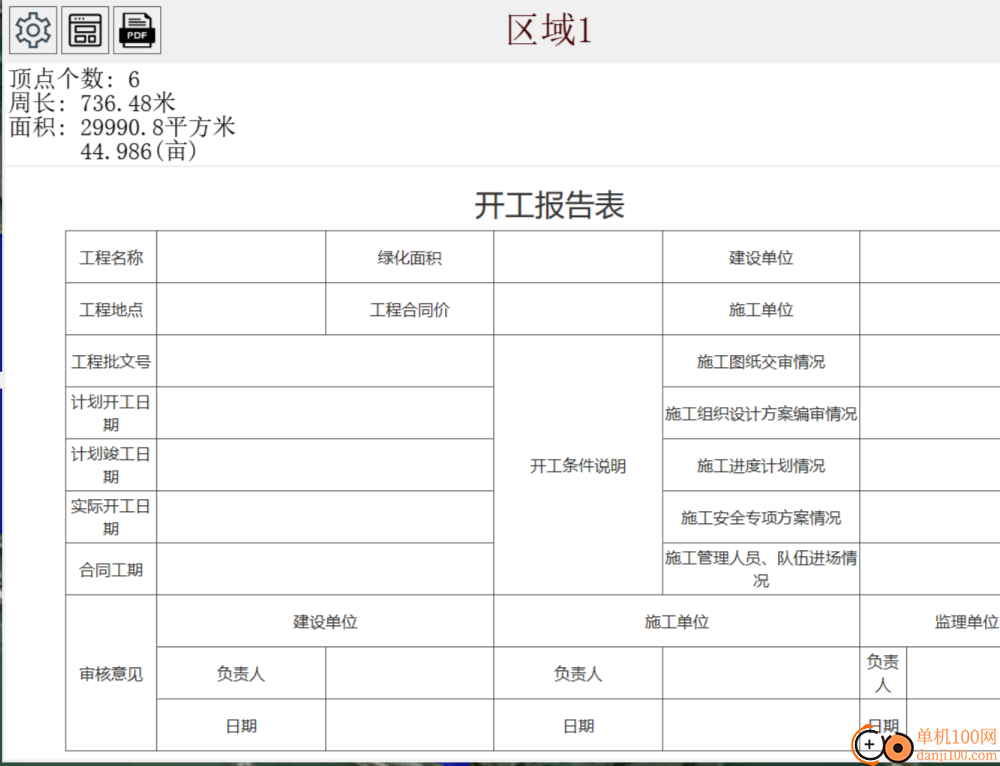The width and height of the screenshot is (1000, 766).
Task: Click the blank field right of 建设单位 负责人
Action: [409, 674]
